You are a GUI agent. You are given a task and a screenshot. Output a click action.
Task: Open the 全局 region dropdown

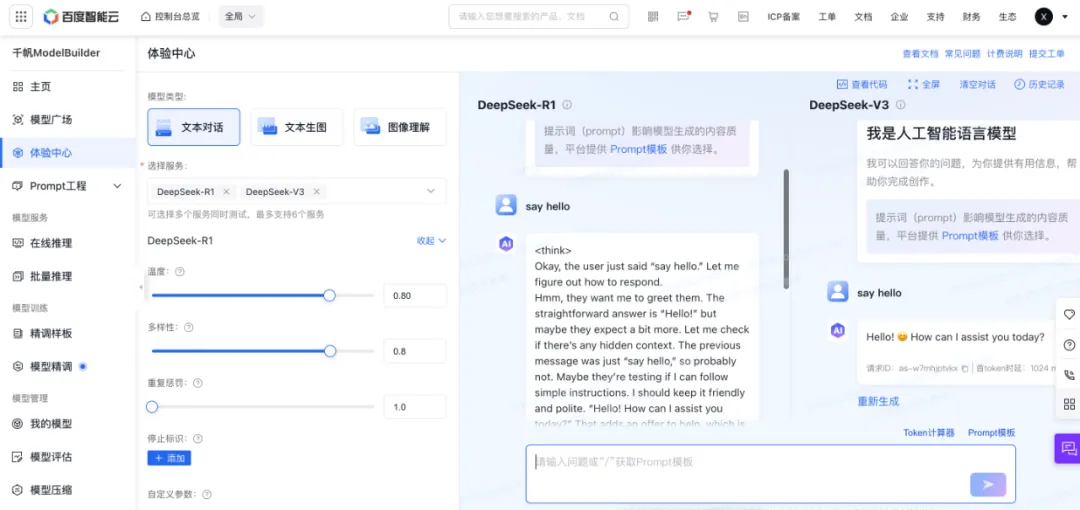240,17
